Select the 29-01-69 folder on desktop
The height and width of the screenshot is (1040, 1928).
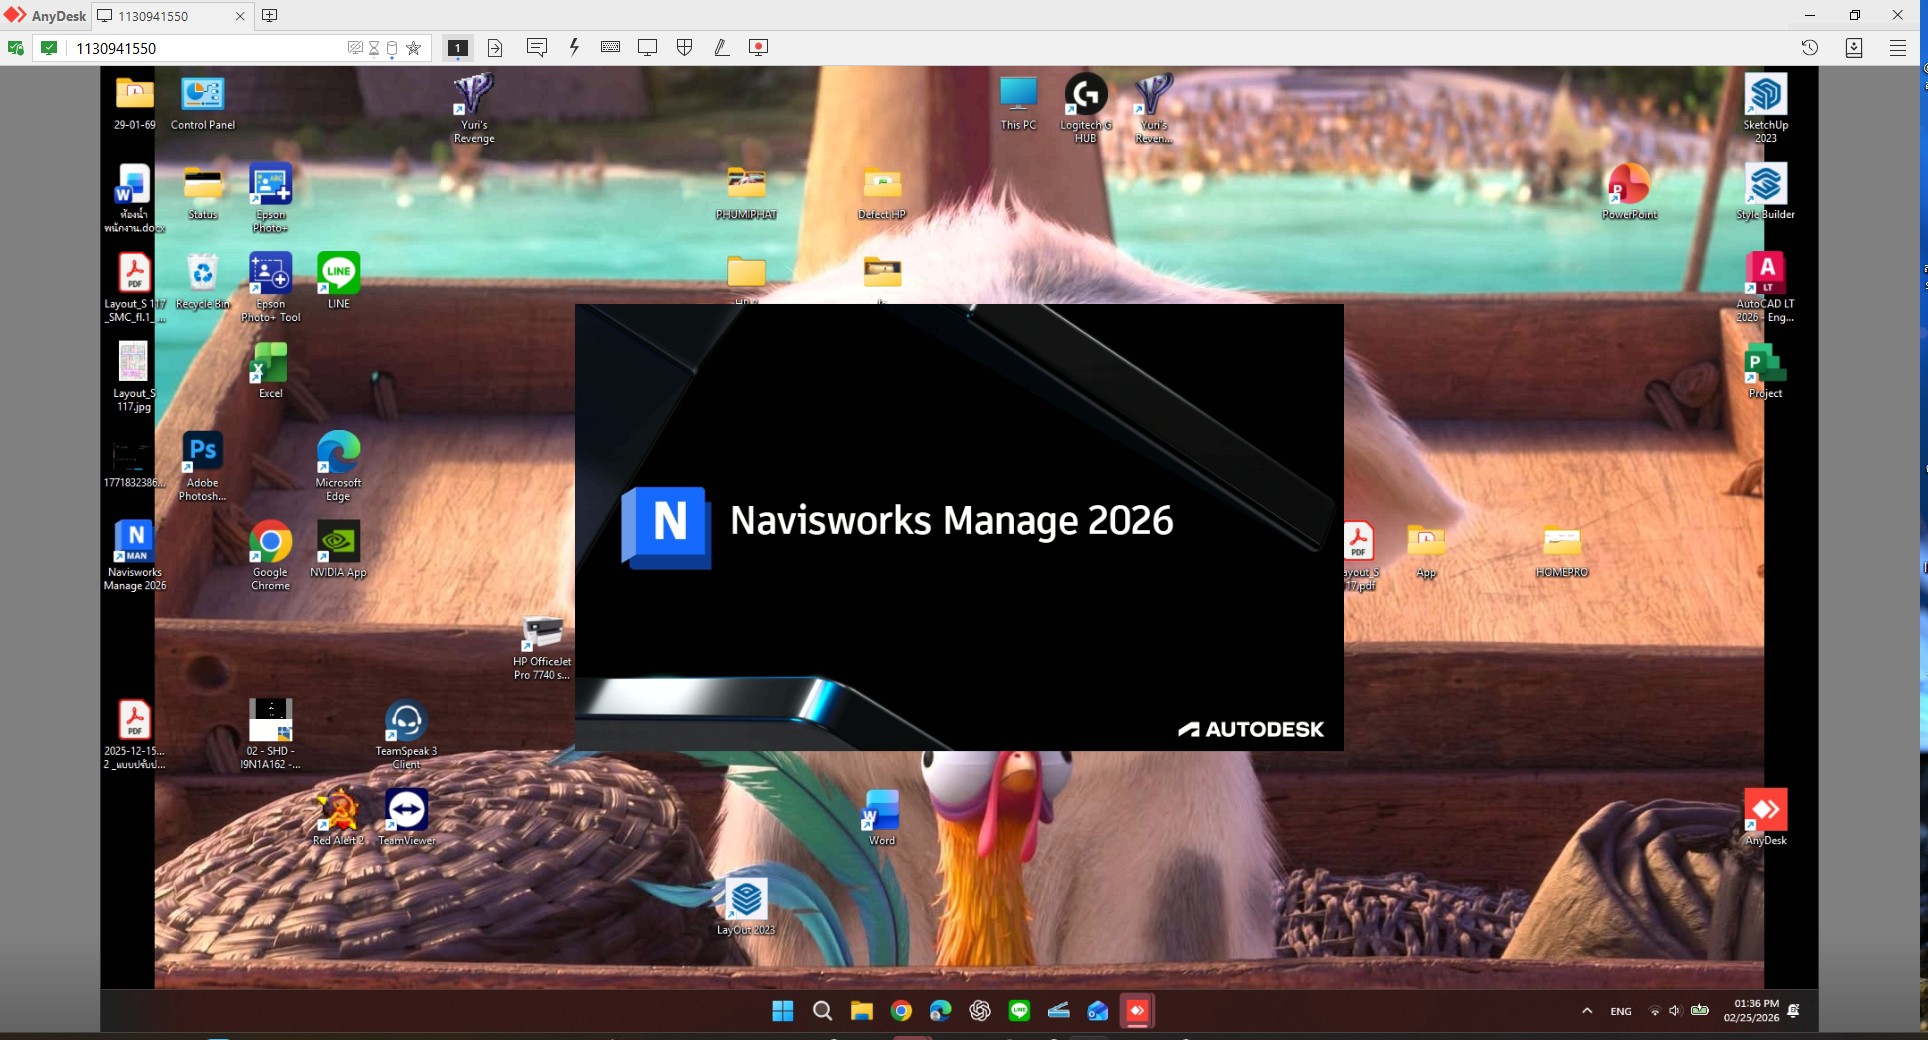[134, 103]
